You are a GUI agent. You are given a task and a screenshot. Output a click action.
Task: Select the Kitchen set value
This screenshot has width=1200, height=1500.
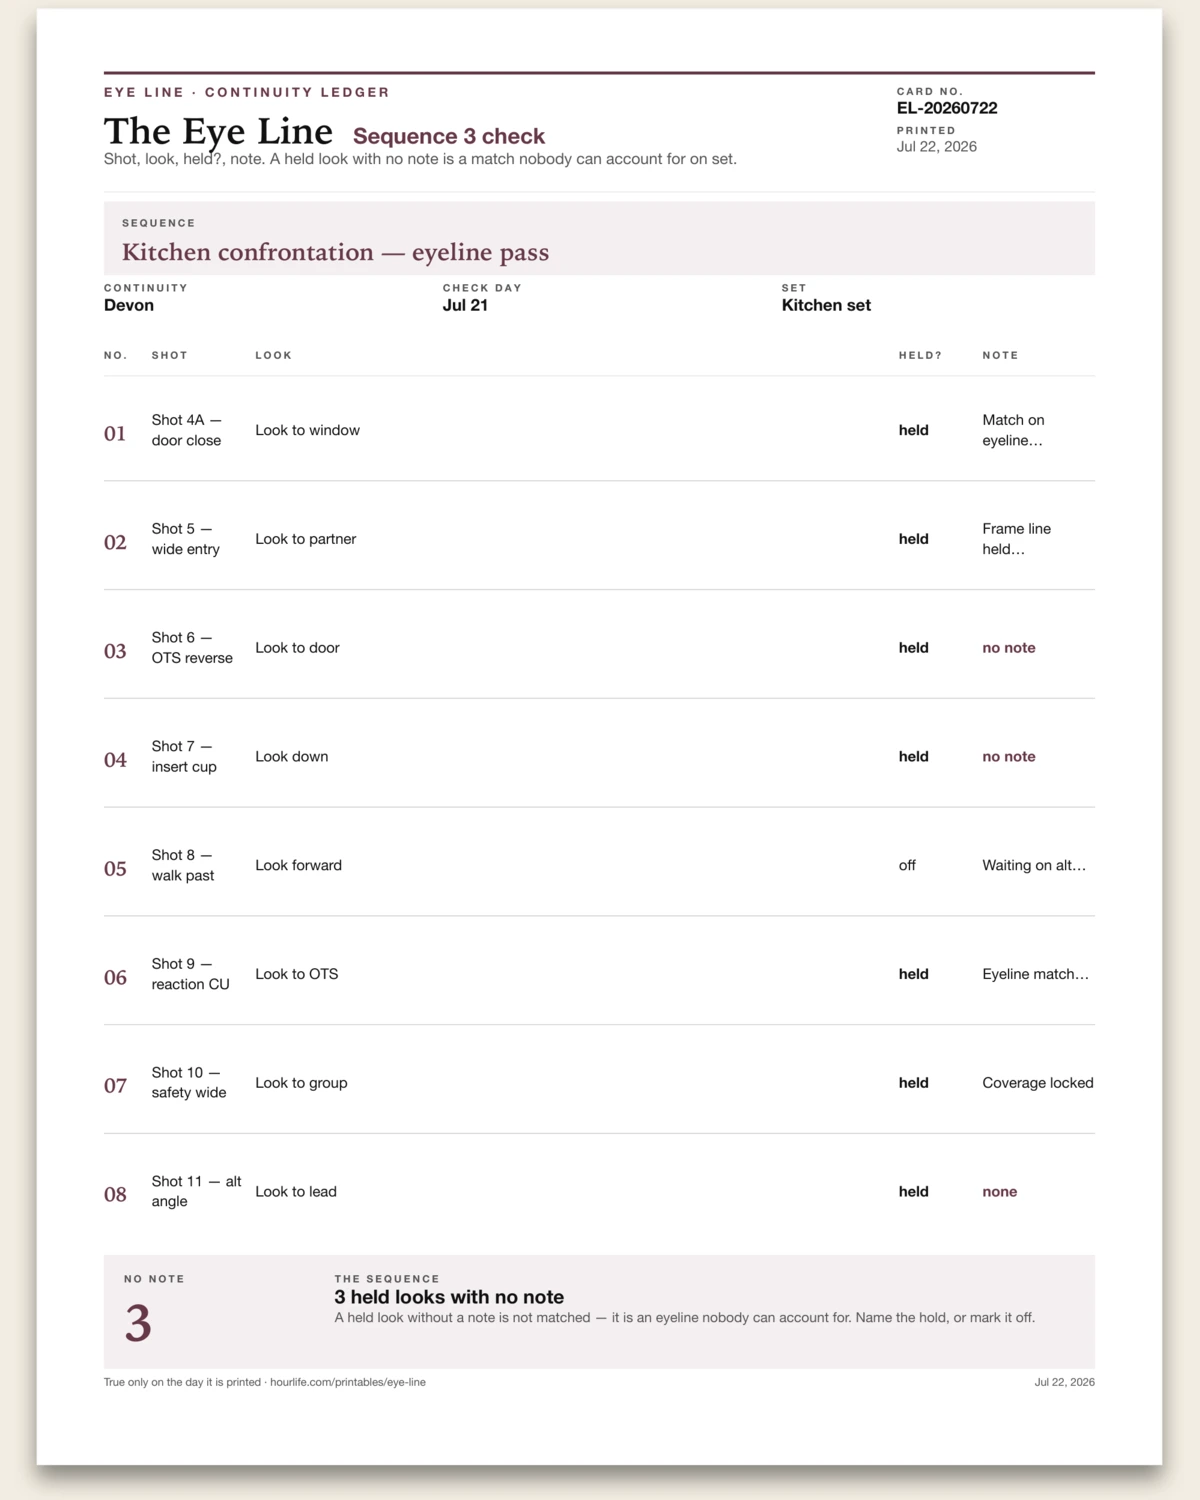(x=826, y=305)
